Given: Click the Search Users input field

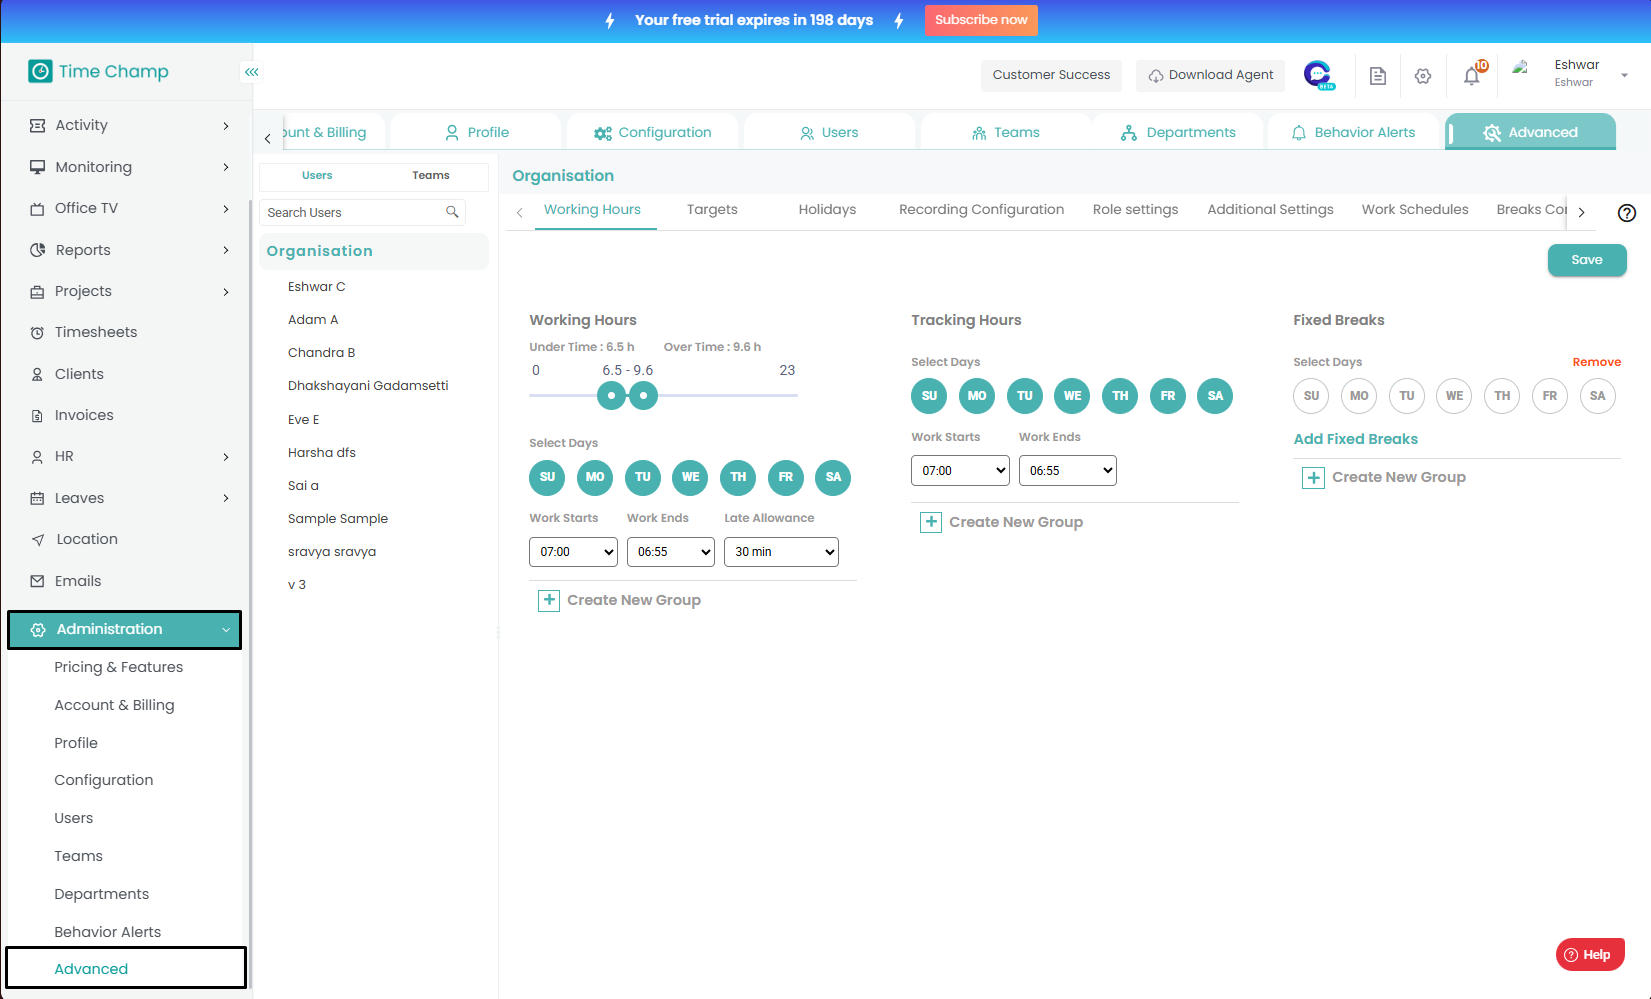Looking at the screenshot, I should pyautogui.click(x=352, y=213).
